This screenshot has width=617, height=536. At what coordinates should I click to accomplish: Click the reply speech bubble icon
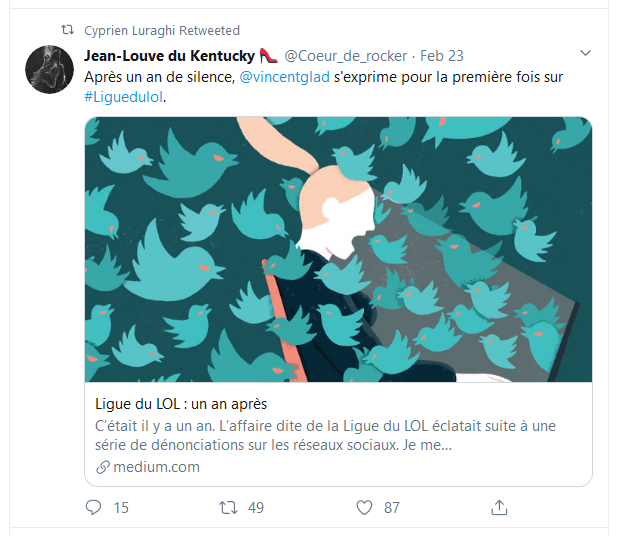click(x=94, y=508)
